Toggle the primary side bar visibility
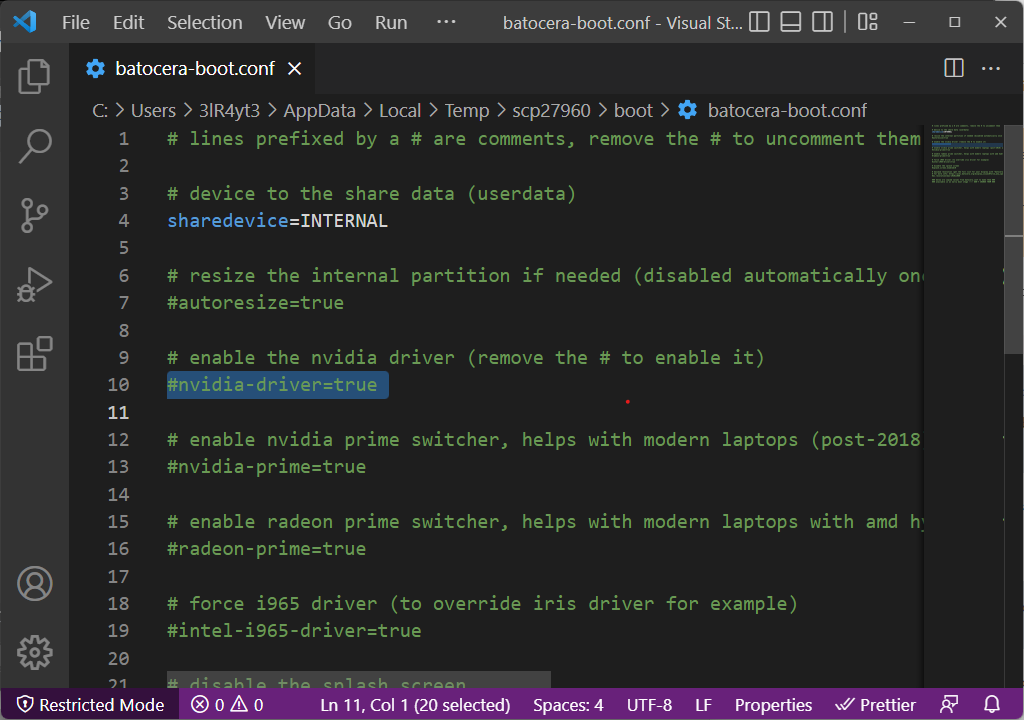1024x720 pixels. pos(759,22)
